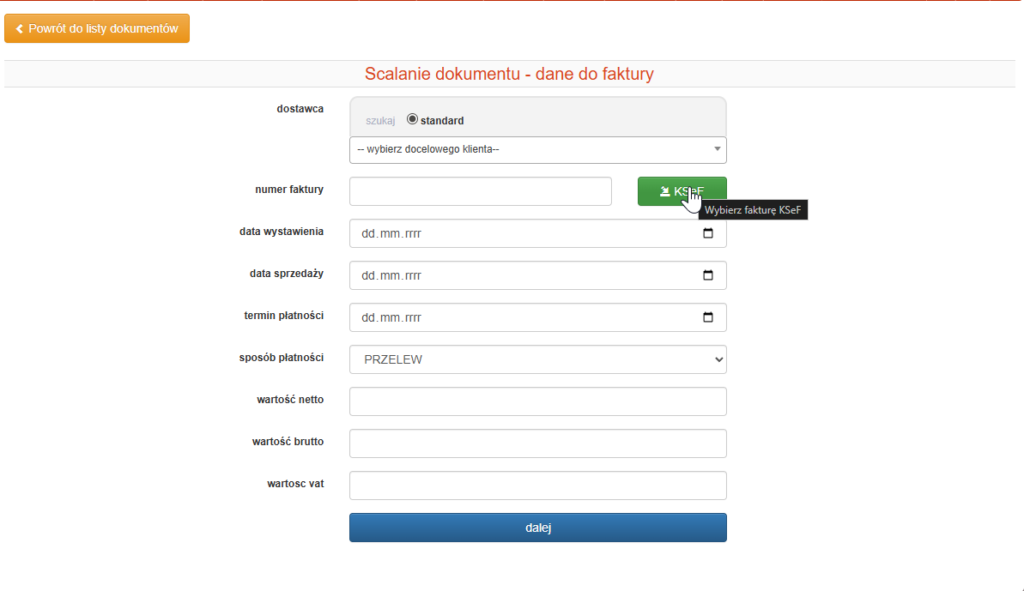Click the calendar icon for data wystawienia
This screenshot has height=591, width=1024.
pyautogui.click(x=708, y=234)
